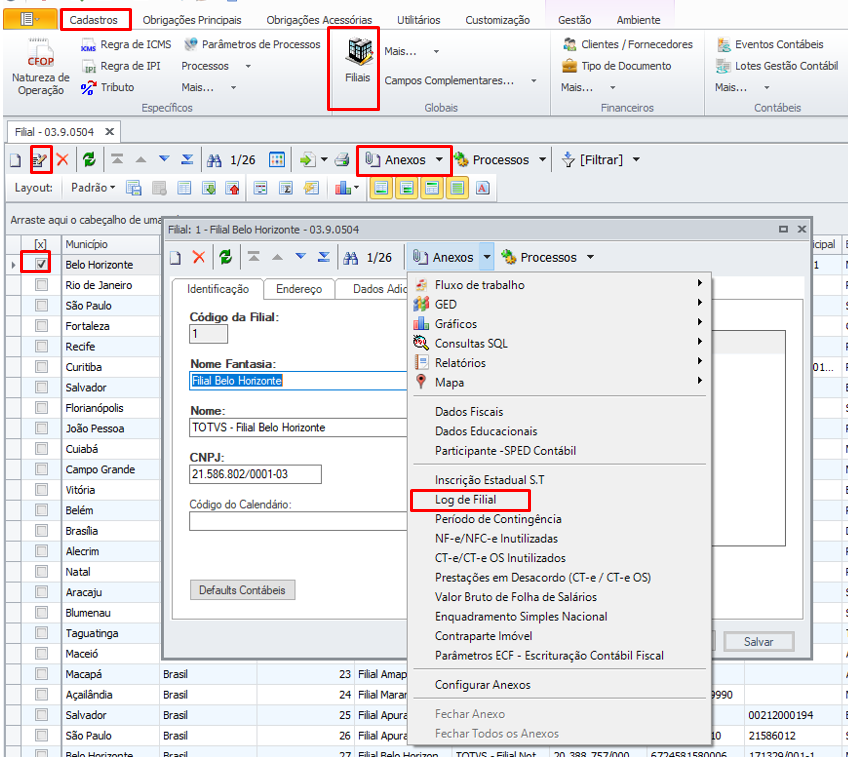
Task: Select Configurar Anexos menu entry
Action: pyautogui.click(x=482, y=685)
